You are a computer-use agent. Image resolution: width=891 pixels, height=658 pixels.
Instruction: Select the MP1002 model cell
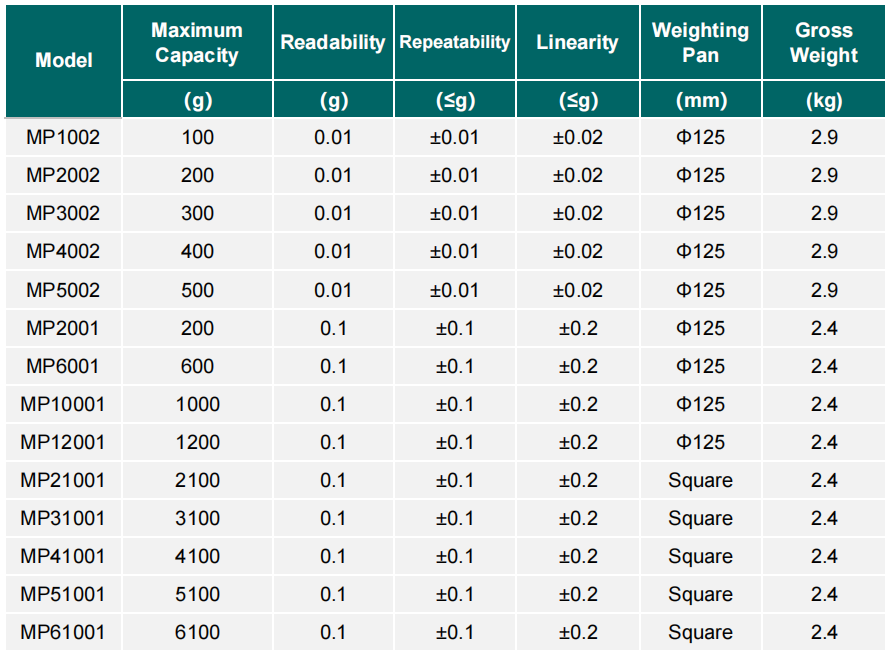point(63,137)
